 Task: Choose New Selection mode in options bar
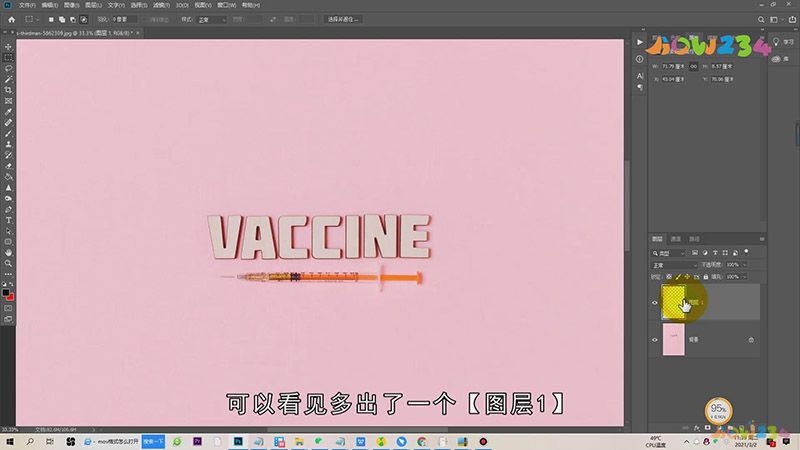pyautogui.click(x=51, y=19)
